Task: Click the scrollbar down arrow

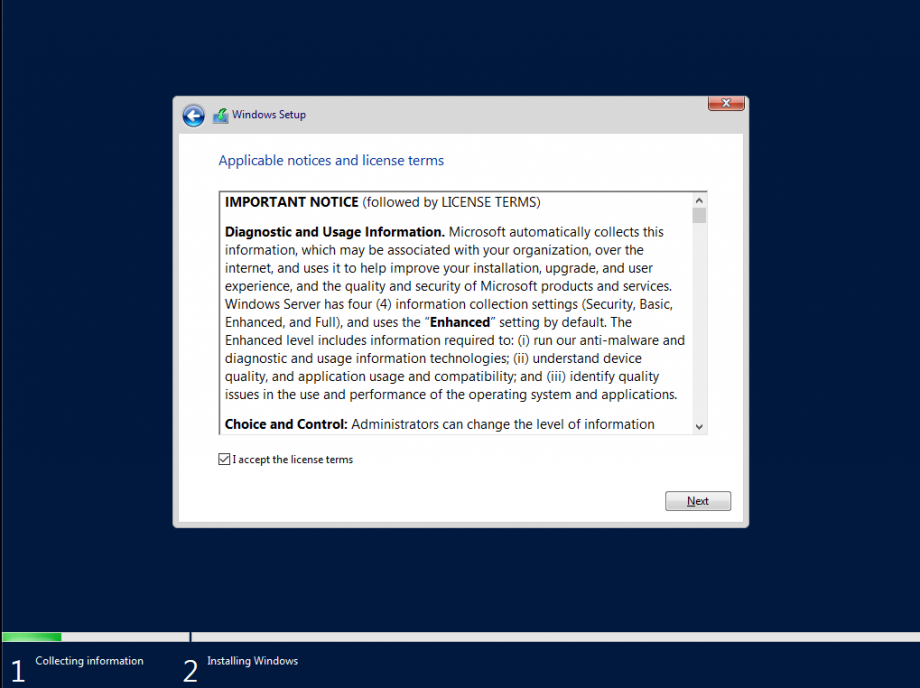Action: coord(699,424)
